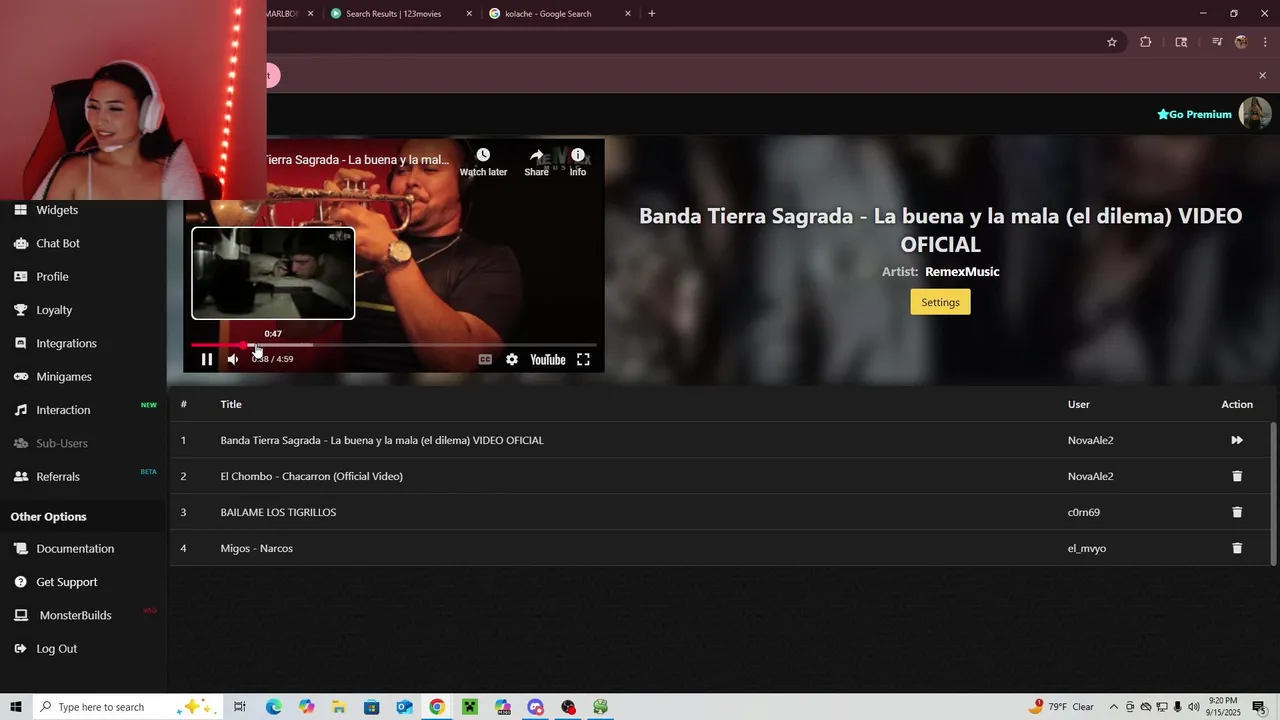The height and width of the screenshot is (720, 1280).
Task: Close the 123movies tab
Action: [x=469, y=14]
